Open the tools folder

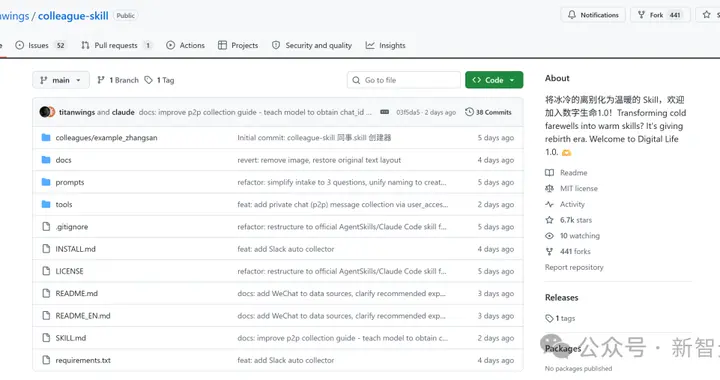(x=64, y=205)
